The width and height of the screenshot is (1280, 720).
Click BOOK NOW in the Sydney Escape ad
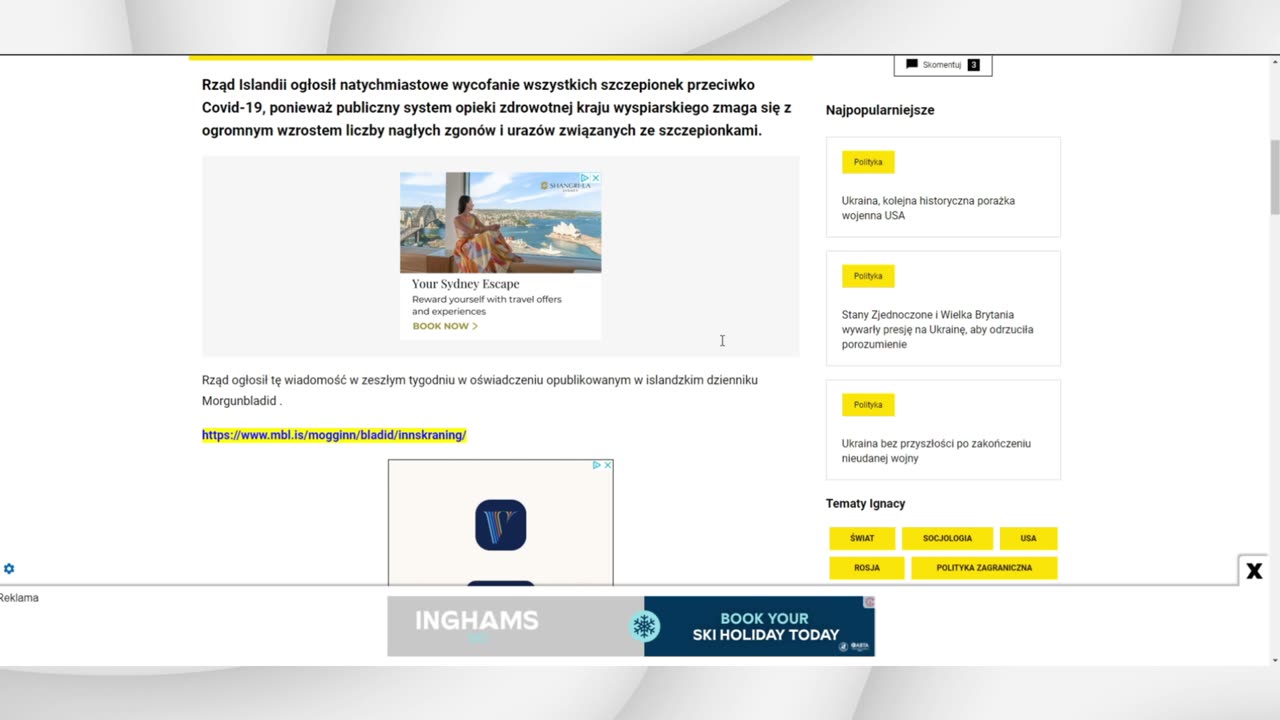click(445, 326)
